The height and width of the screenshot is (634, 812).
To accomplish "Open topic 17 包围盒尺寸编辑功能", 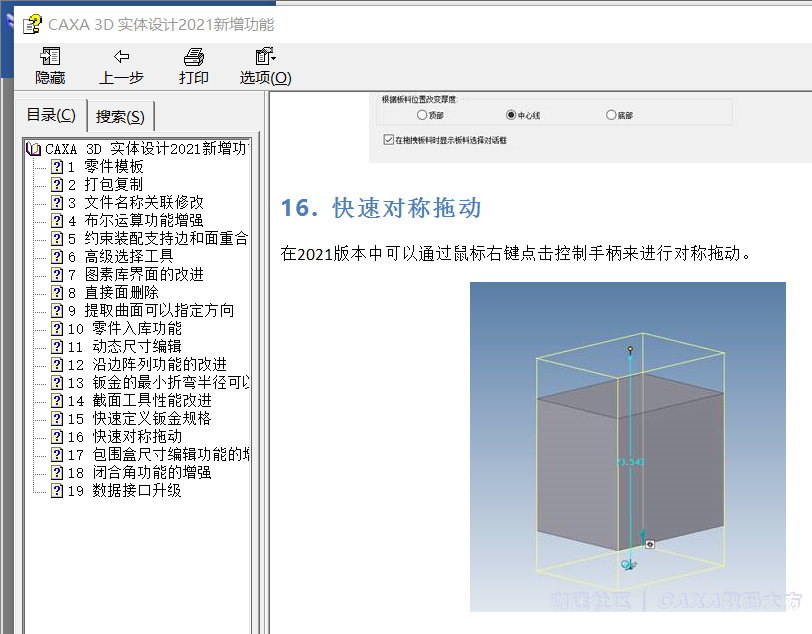I will coord(158,454).
